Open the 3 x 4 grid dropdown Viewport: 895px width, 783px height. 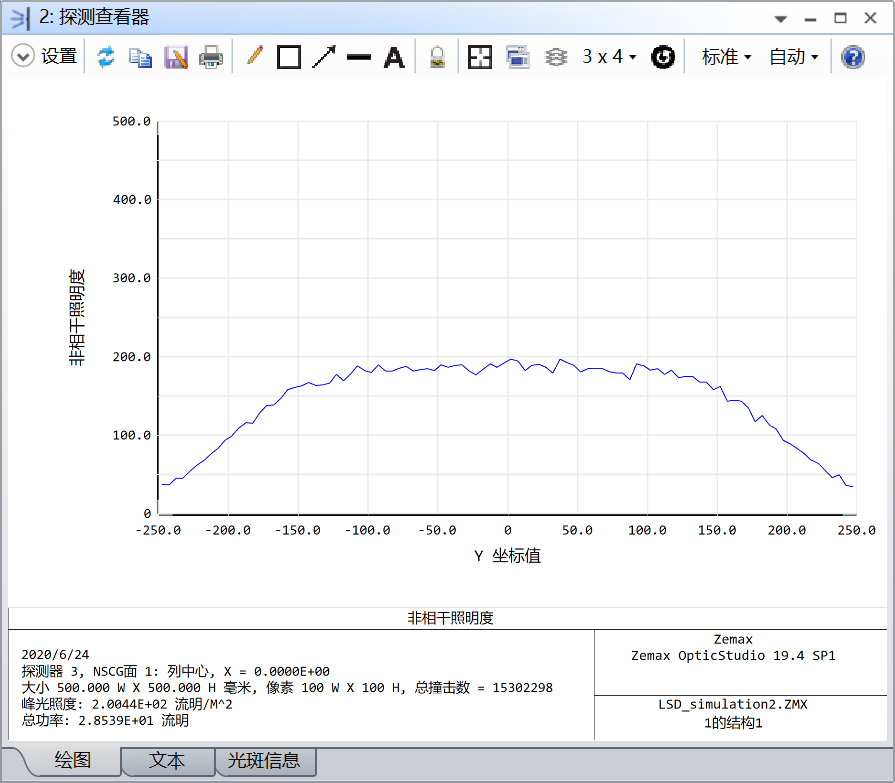pos(609,57)
